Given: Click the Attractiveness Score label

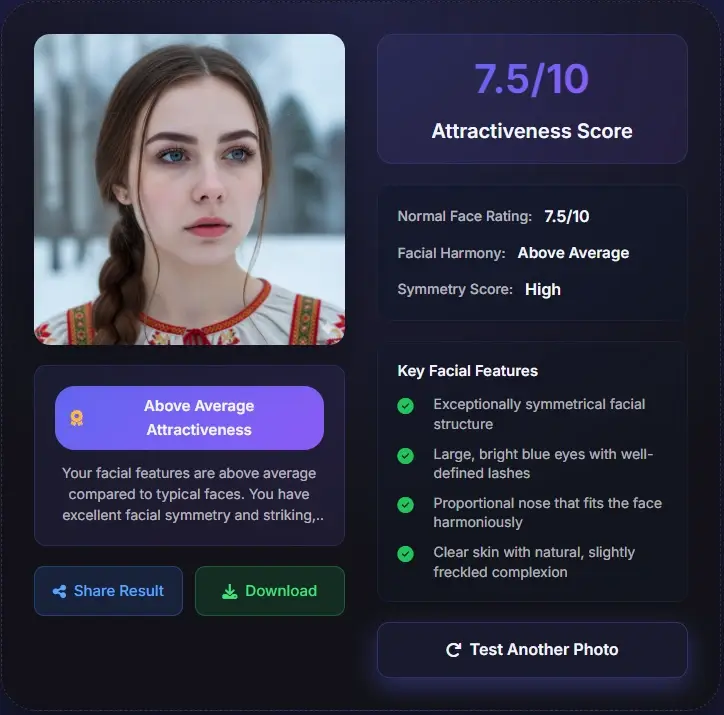Looking at the screenshot, I should (x=532, y=131).
